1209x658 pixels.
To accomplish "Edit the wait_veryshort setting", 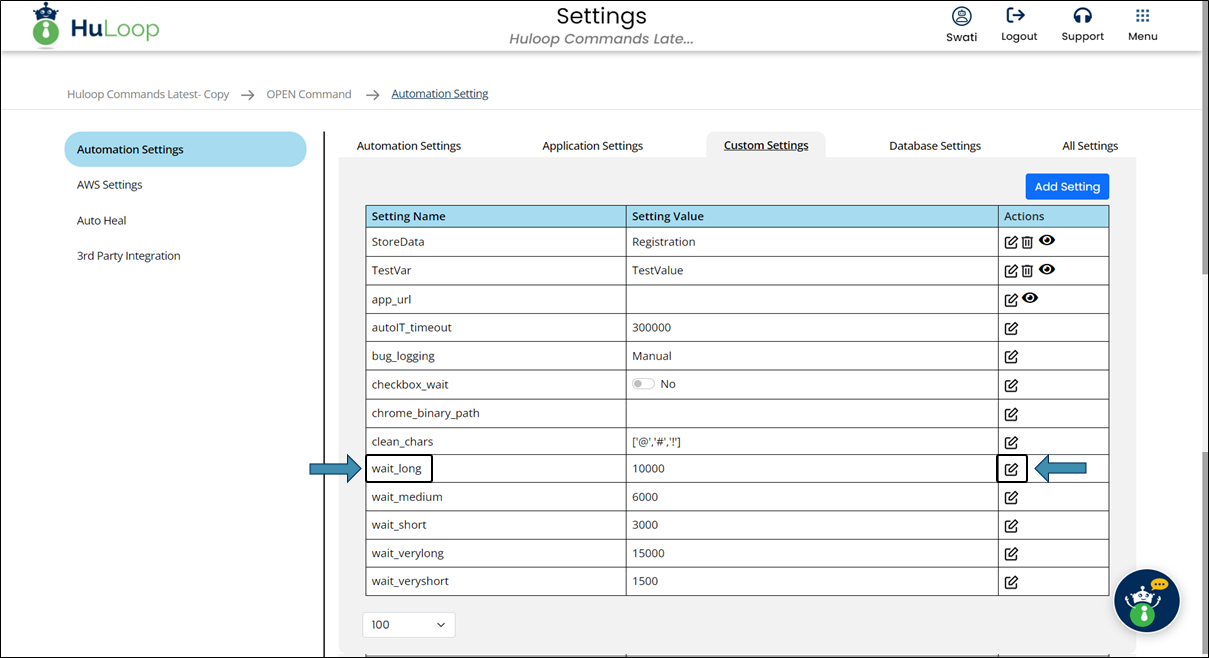I will pos(1011,581).
